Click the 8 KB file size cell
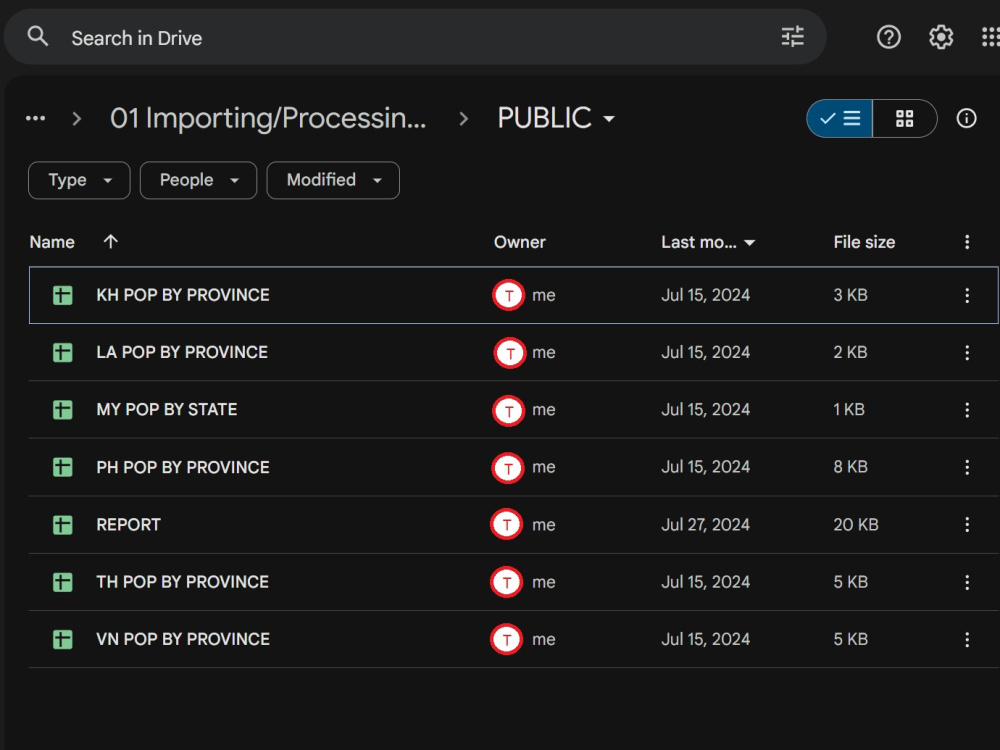The width and height of the screenshot is (1000, 750). pos(850,467)
